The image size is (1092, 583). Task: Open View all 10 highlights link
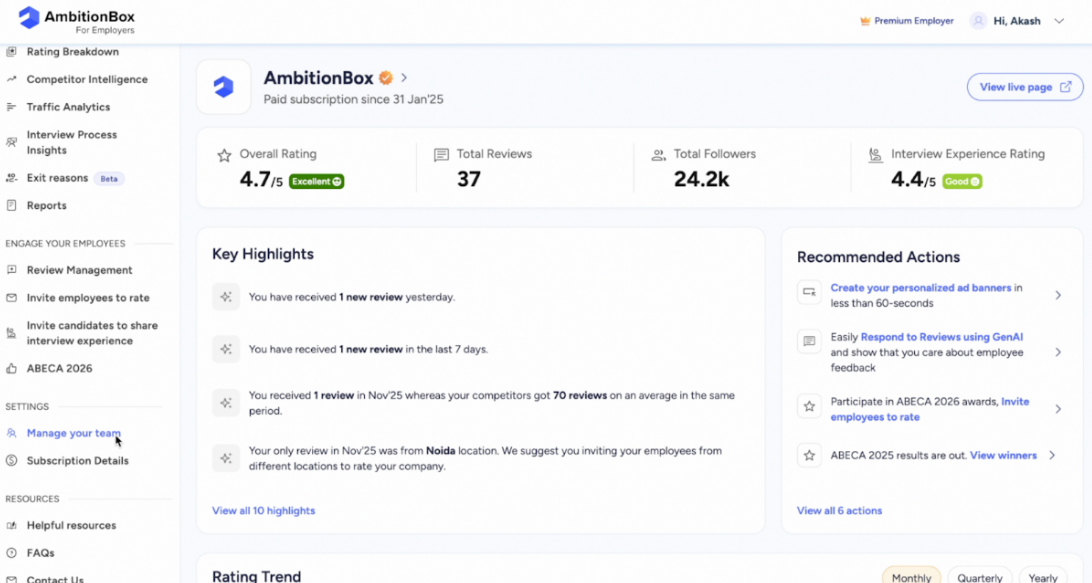click(263, 511)
